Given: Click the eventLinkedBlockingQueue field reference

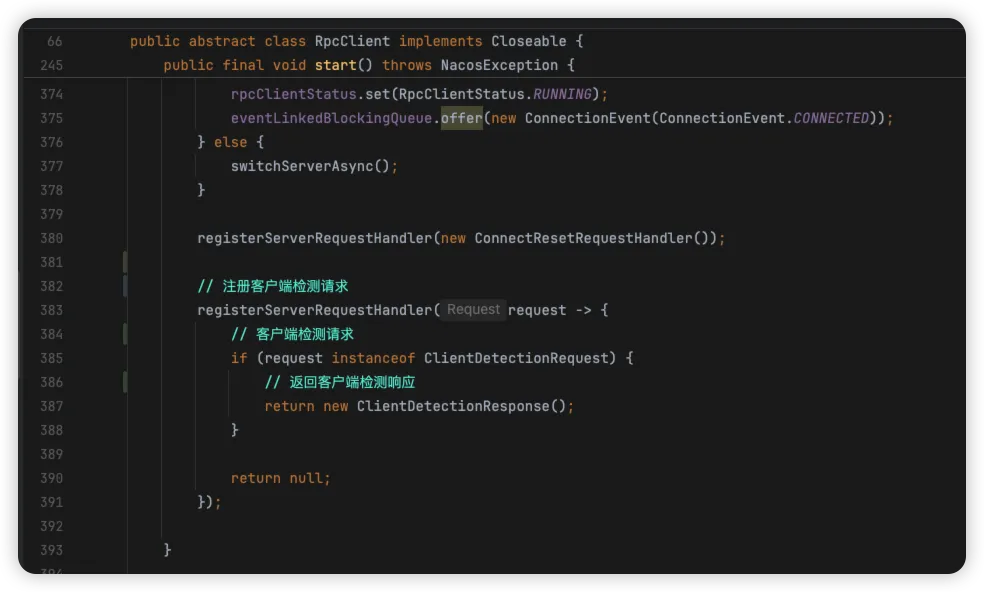Looking at the screenshot, I should tap(332, 118).
